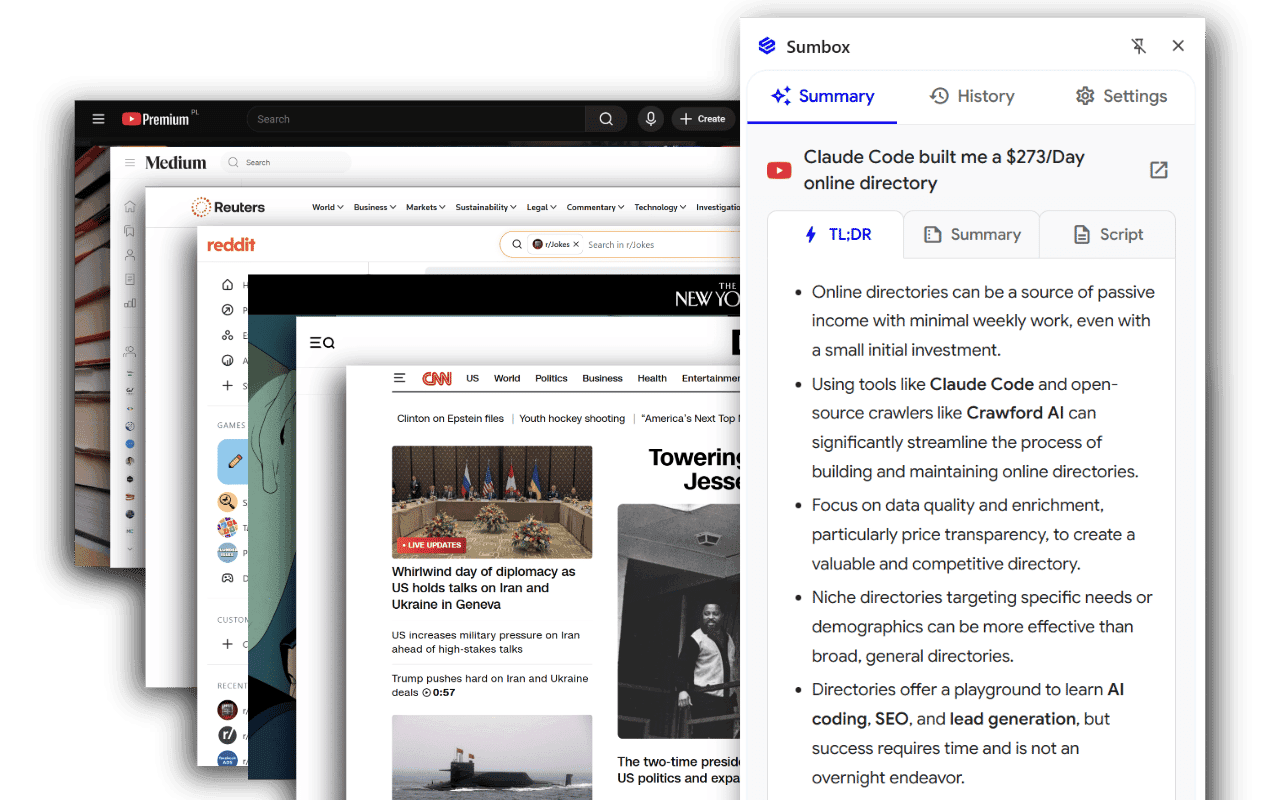Open CNN Business section

[x=602, y=378]
